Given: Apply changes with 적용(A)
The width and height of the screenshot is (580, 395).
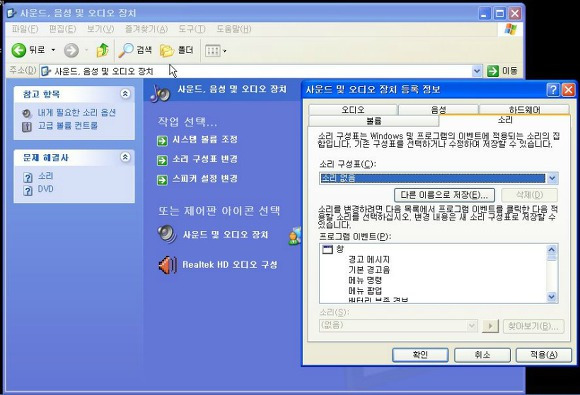Looking at the screenshot, I should click(x=543, y=355).
